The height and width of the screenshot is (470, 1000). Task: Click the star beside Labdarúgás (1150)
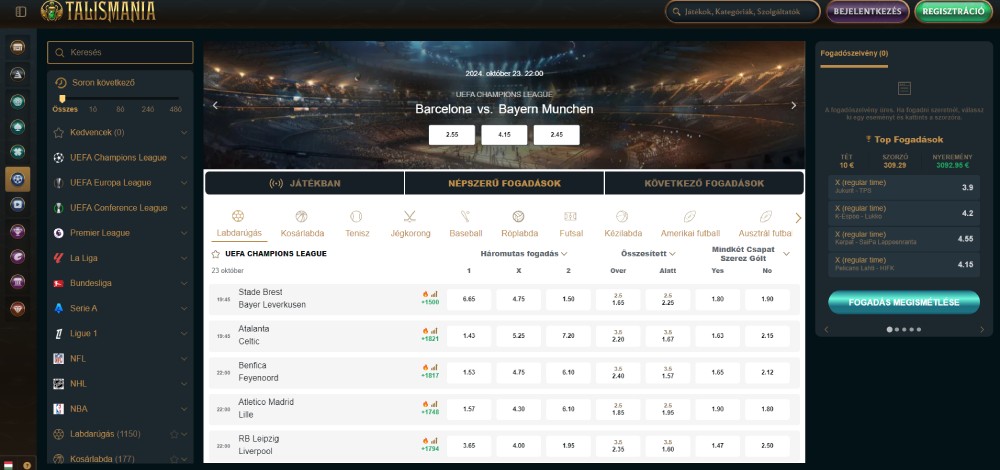tap(174, 434)
